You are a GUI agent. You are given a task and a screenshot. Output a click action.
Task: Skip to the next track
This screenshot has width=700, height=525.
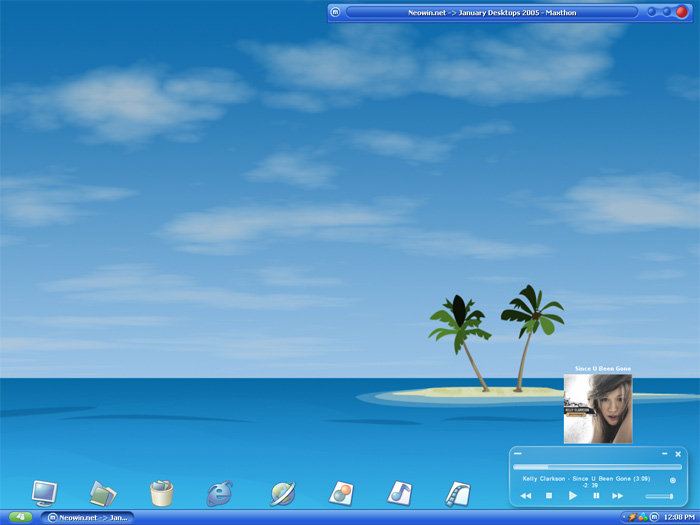[618, 496]
